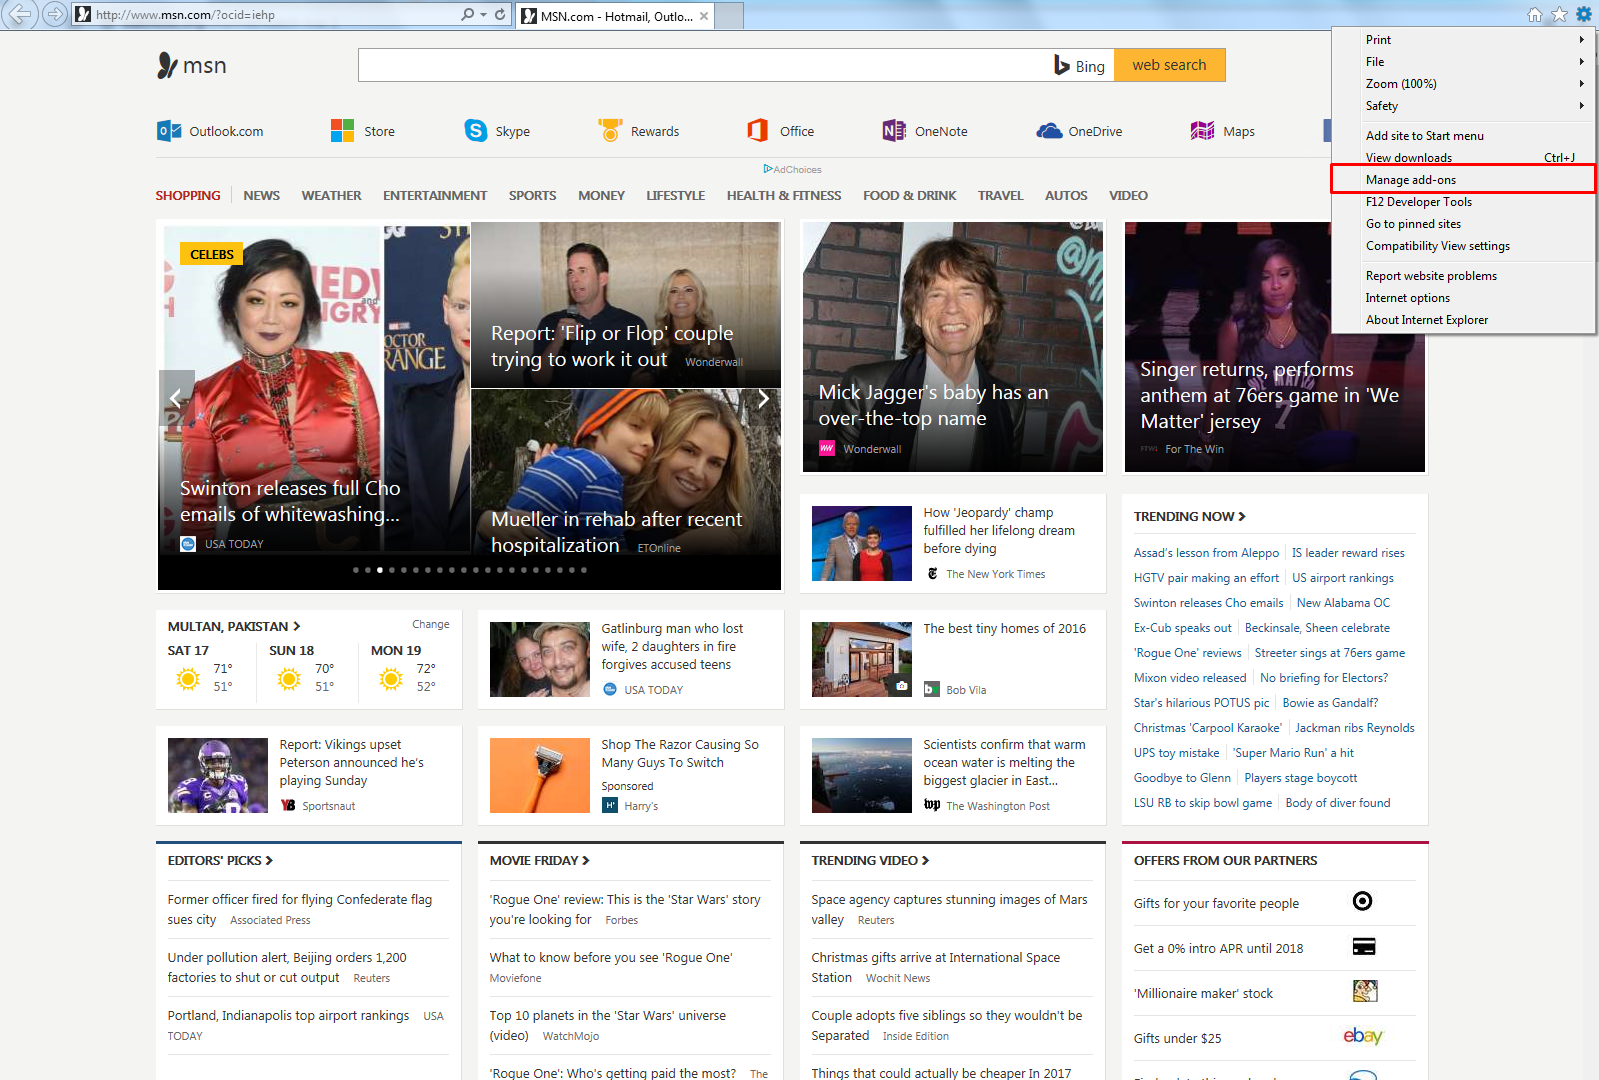Choose Internet options in the Tools menu
Viewport: 1599px width, 1080px height.
click(x=1463, y=298)
